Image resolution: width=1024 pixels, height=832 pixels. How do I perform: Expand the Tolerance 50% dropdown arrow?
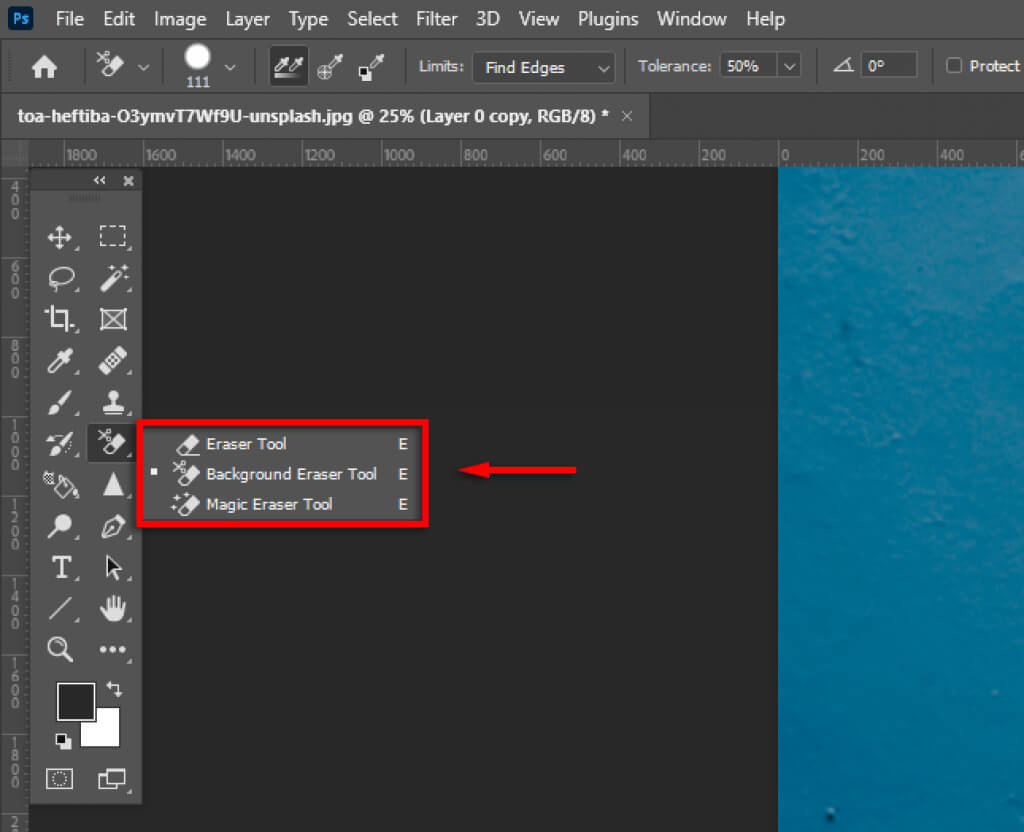point(789,67)
